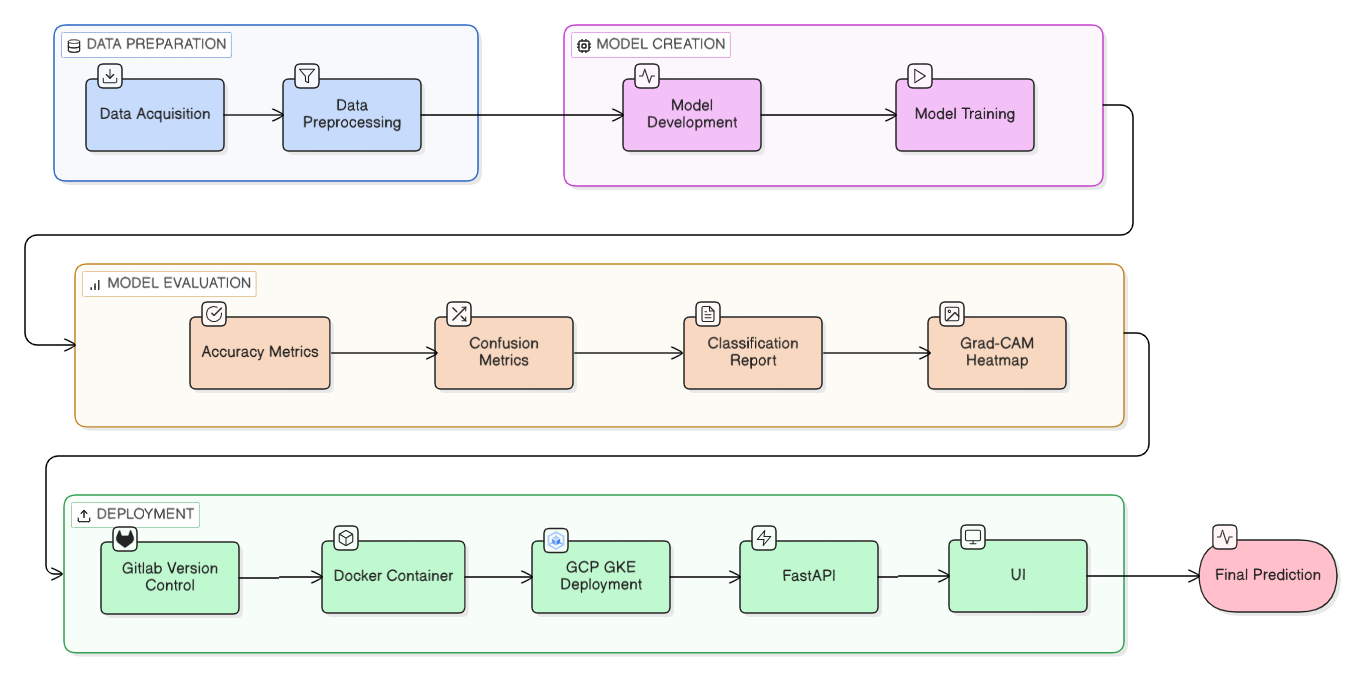Click the waveform icon on Model Development
This screenshot has width=1362, height=681.
[x=645, y=75]
